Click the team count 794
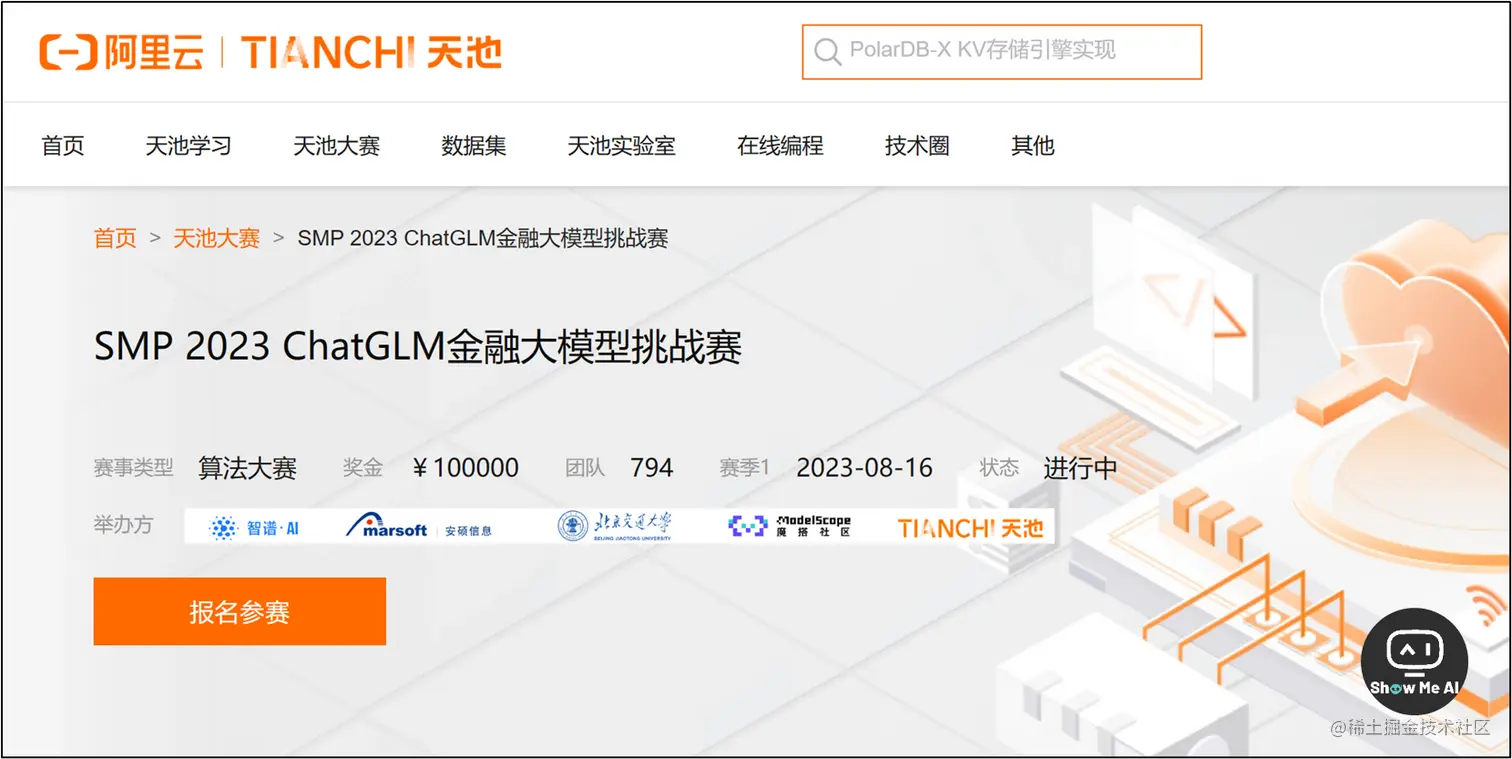The image size is (1512, 759). pyautogui.click(x=652, y=468)
